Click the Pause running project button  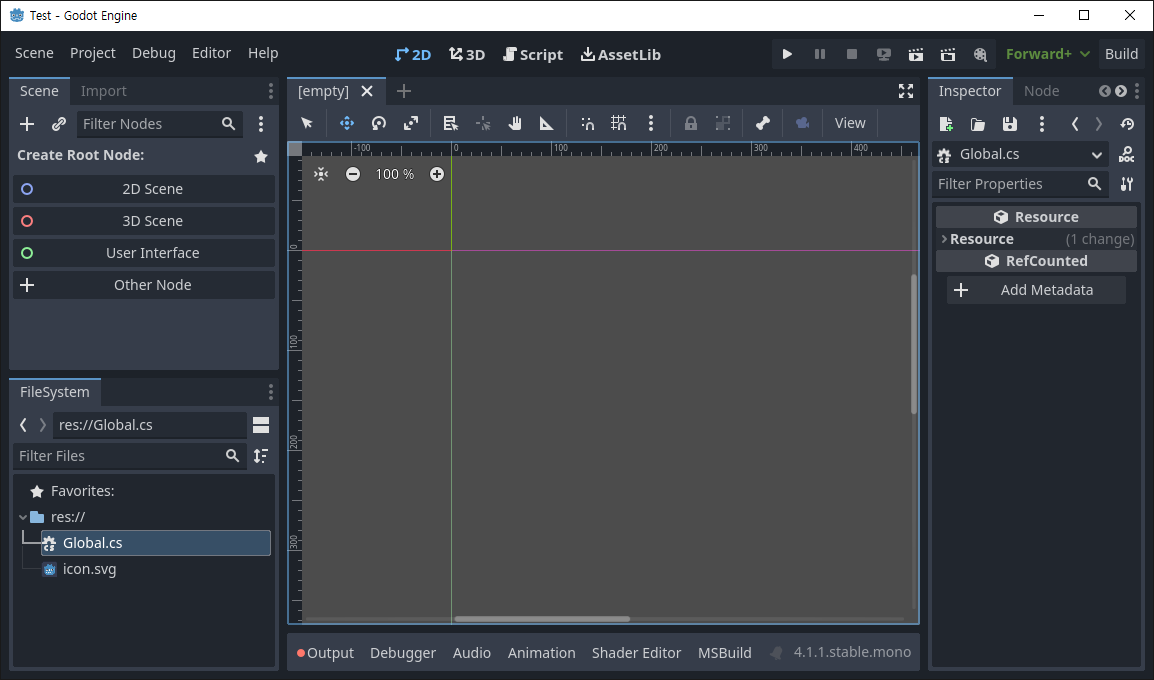[x=819, y=54]
